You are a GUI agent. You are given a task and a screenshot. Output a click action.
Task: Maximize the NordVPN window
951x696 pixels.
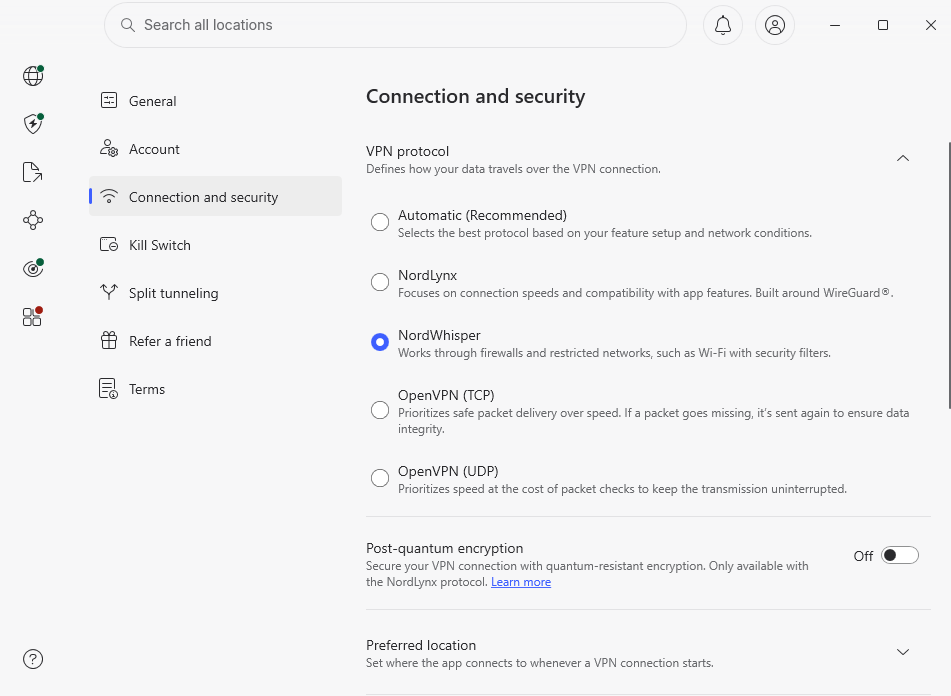883,25
